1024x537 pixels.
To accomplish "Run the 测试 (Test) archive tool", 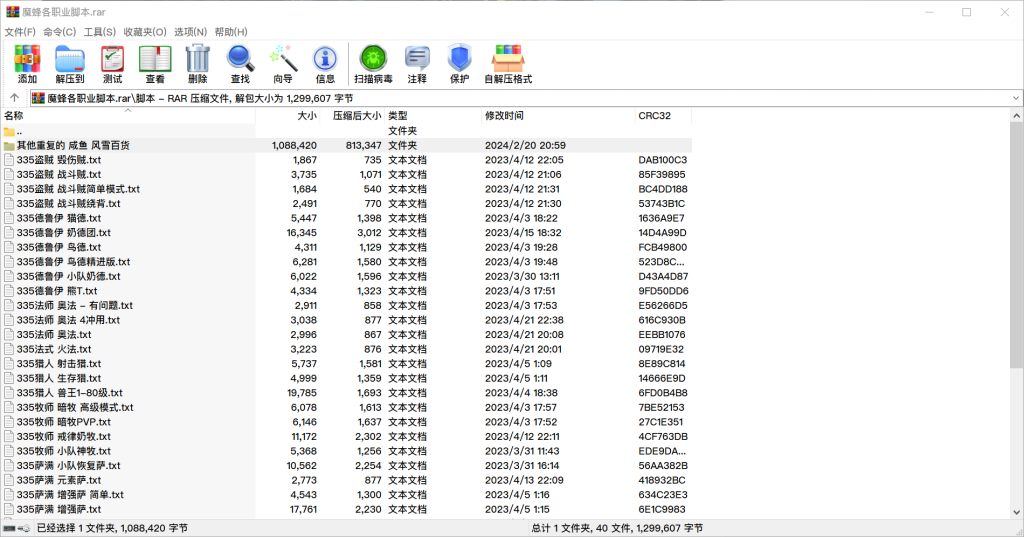I will 112,64.
